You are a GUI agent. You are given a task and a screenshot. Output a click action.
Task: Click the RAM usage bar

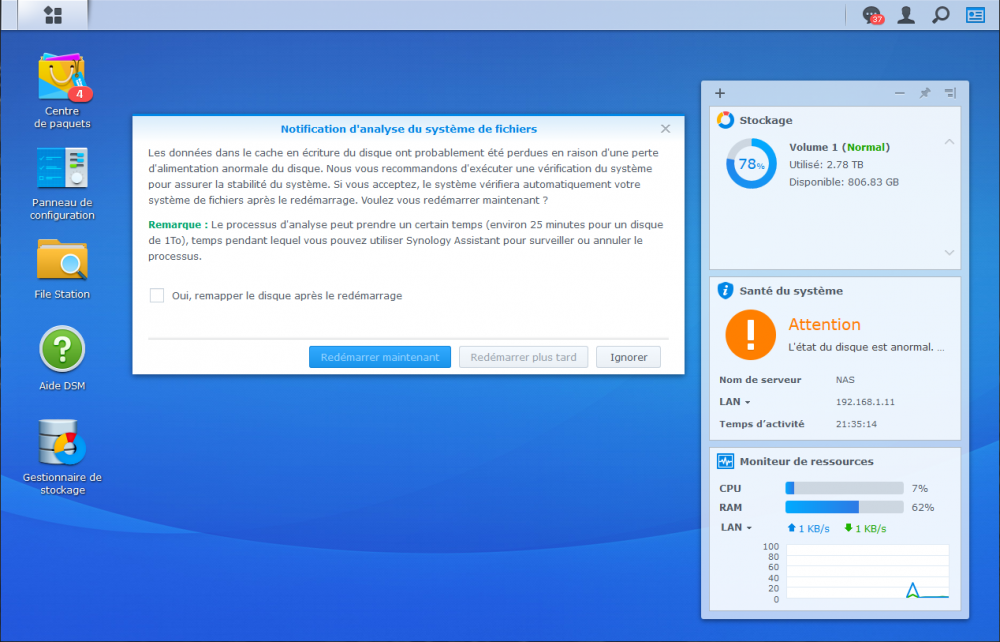[x=844, y=507]
